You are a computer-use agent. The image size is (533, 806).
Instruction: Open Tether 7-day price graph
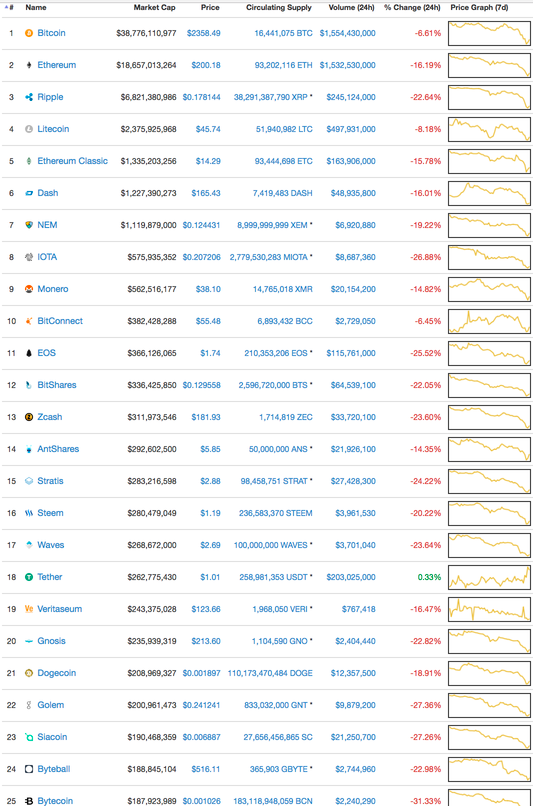coord(489,577)
